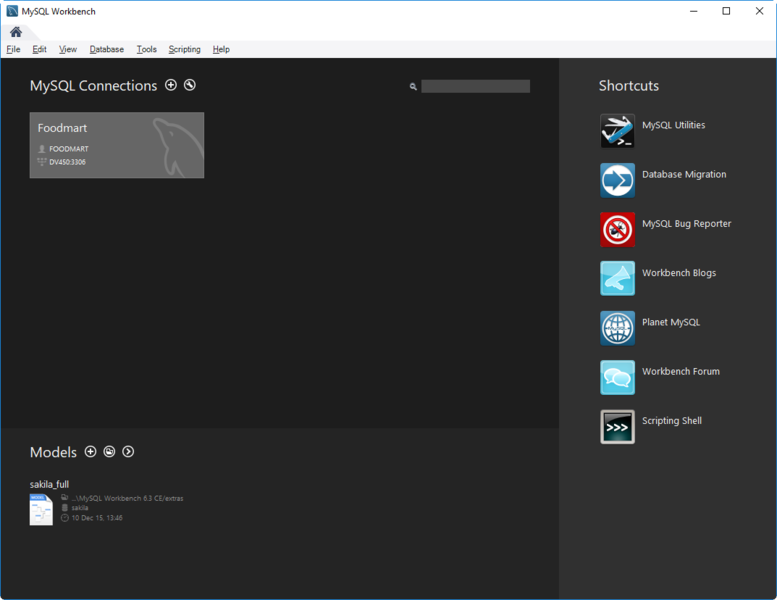777x600 pixels.
Task: Open the Scripting menu
Action: (x=184, y=49)
